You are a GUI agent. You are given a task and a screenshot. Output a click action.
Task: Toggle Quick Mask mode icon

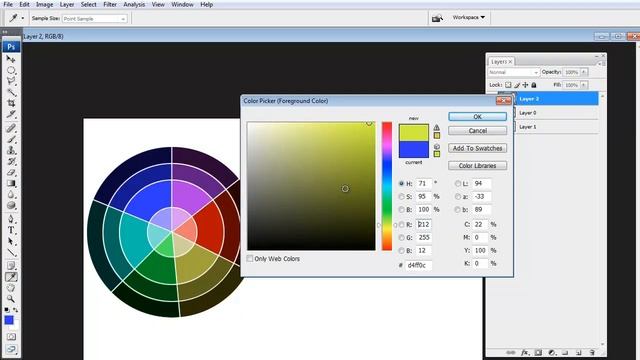11,337
